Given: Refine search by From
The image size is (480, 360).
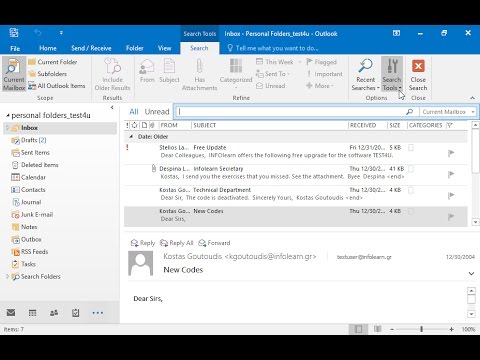Looking at the screenshot, I should click(147, 71).
